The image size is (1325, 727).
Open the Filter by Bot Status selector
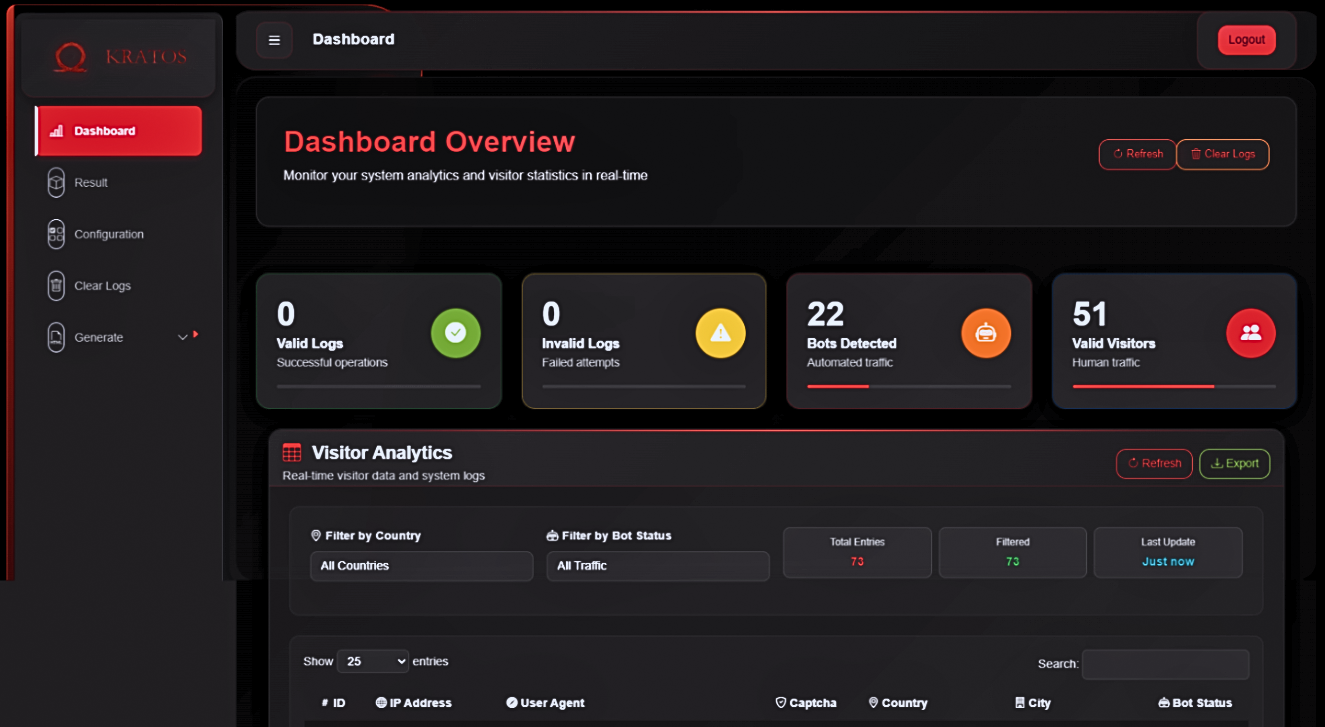click(657, 566)
